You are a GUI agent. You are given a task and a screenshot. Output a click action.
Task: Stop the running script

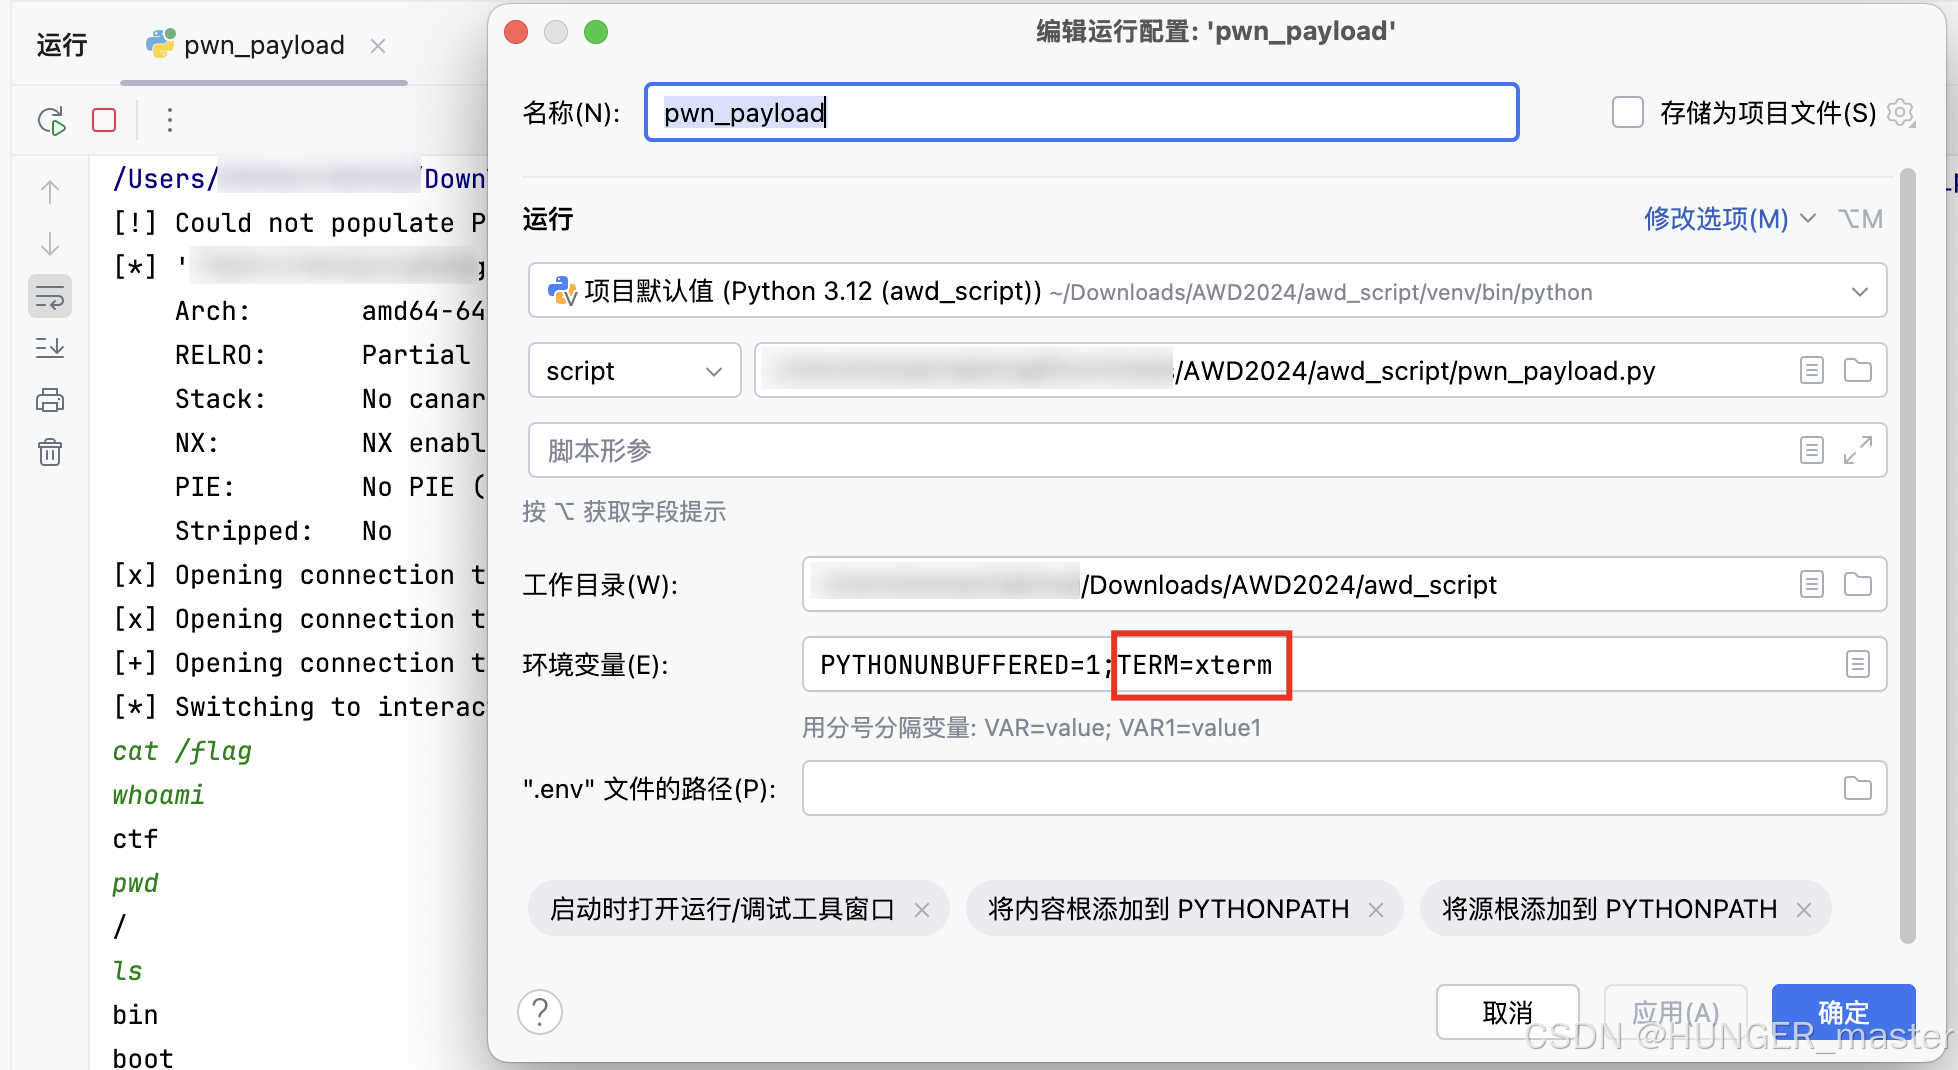(x=103, y=119)
